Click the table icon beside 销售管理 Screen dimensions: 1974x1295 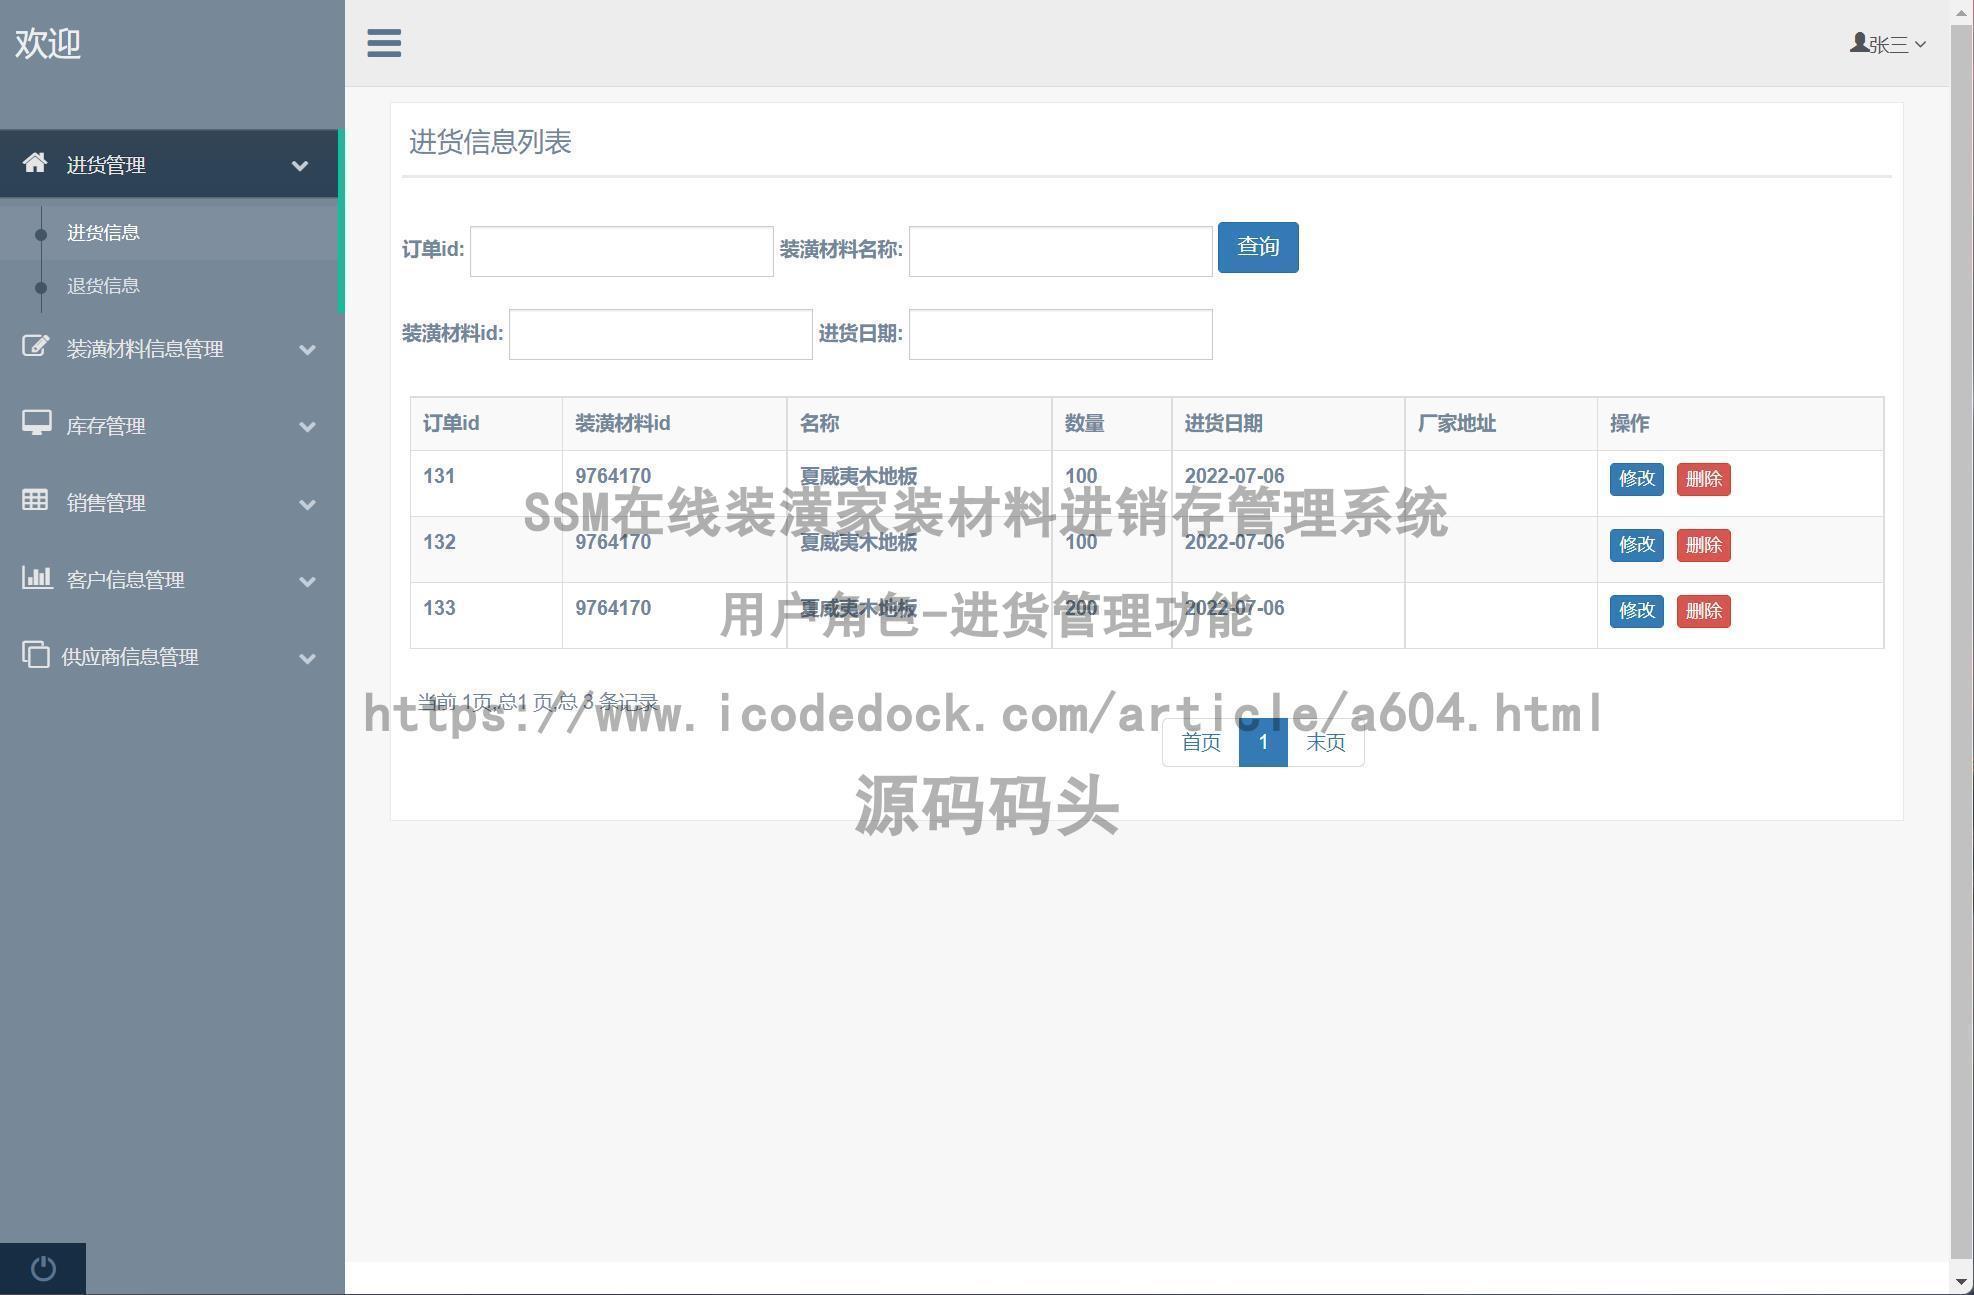tap(37, 501)
